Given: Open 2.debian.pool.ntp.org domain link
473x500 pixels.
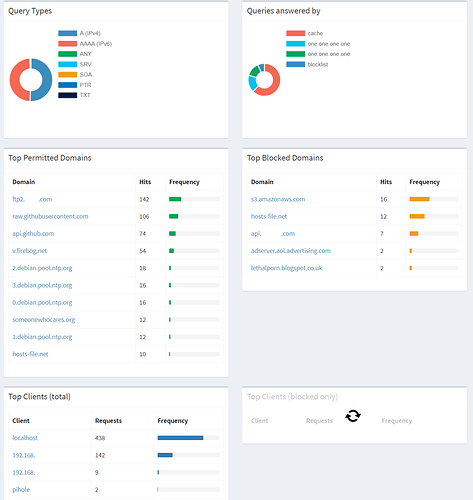Looking at the screenshot, I should pos(42,268).
